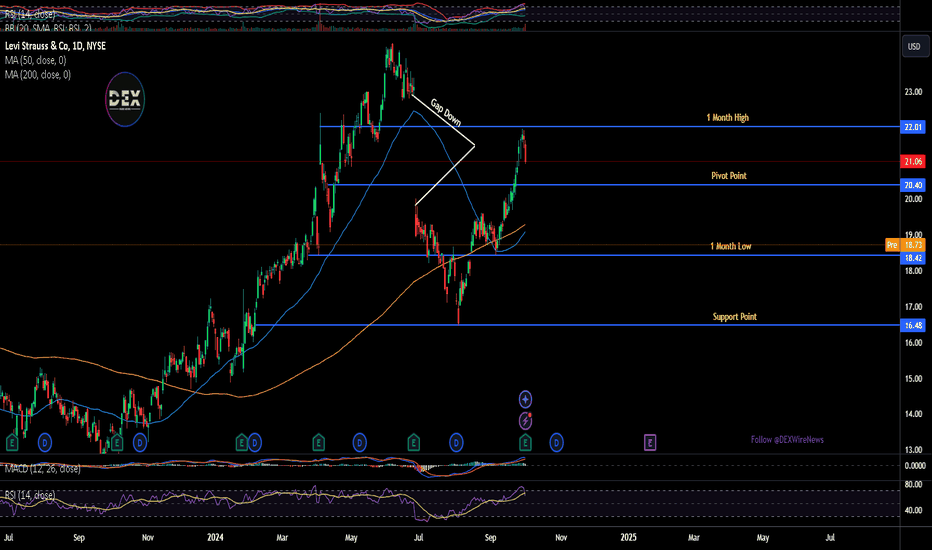
Task: Click the earnings E marker for October 2023
Action: pyautogui.click(x=116, y=442)
